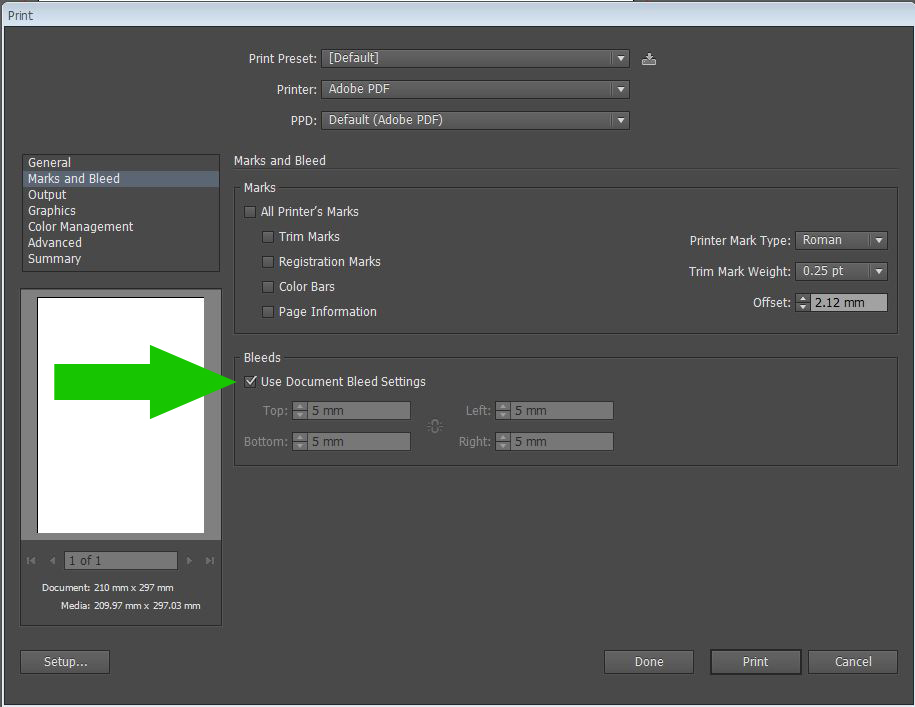Screen dimensions: 915x707
Task: Click the Setup... button
Action: pyautogui.click(x=65, y=662)
